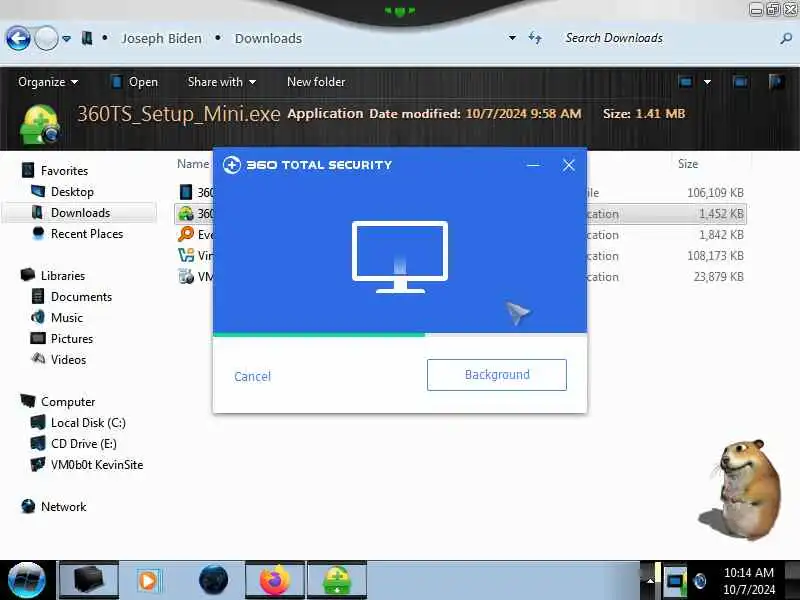Image resolution: width=800 pixels, height=600 pixels.
Task: Click the refresh icon beside address bar
Action: coord(535,38)
